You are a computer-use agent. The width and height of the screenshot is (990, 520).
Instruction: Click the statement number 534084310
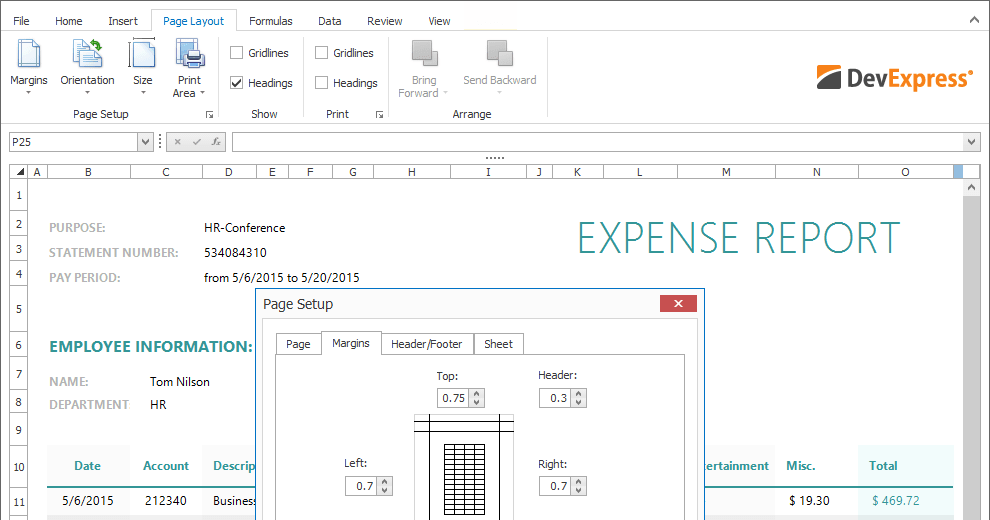(235, 252)
